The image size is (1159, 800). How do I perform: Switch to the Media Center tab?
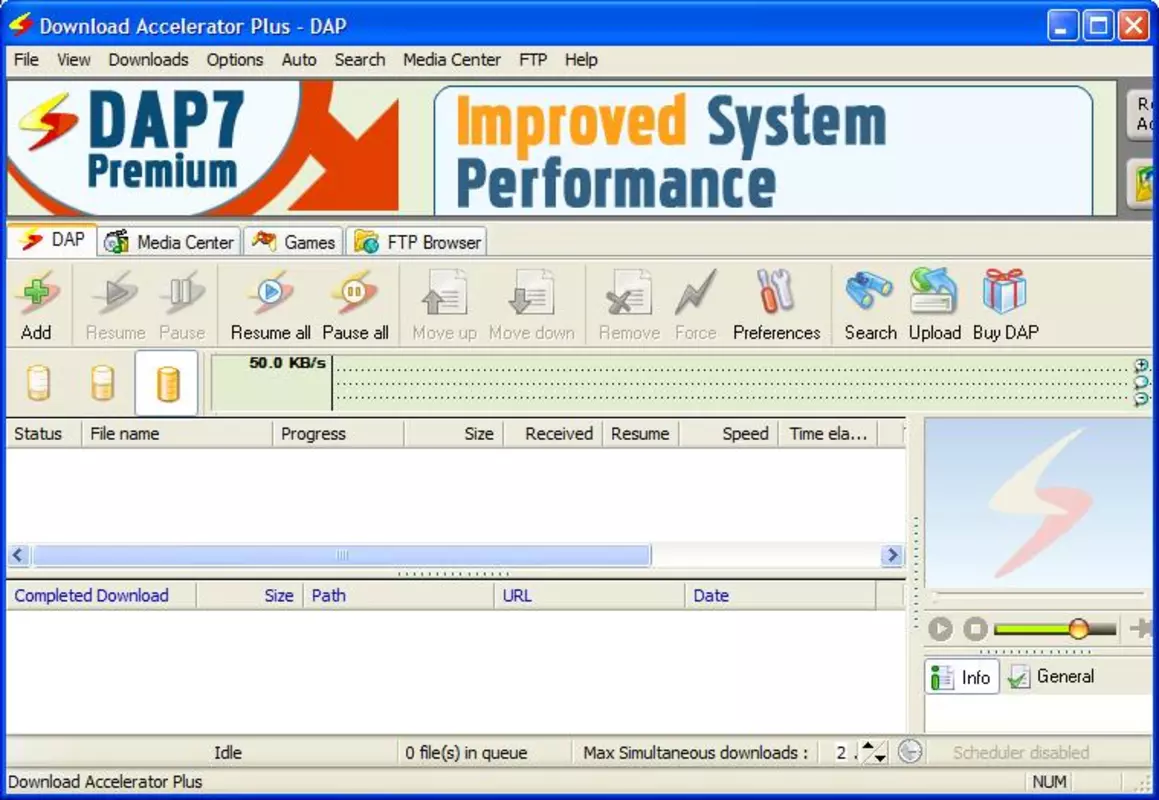coord(169,242)
